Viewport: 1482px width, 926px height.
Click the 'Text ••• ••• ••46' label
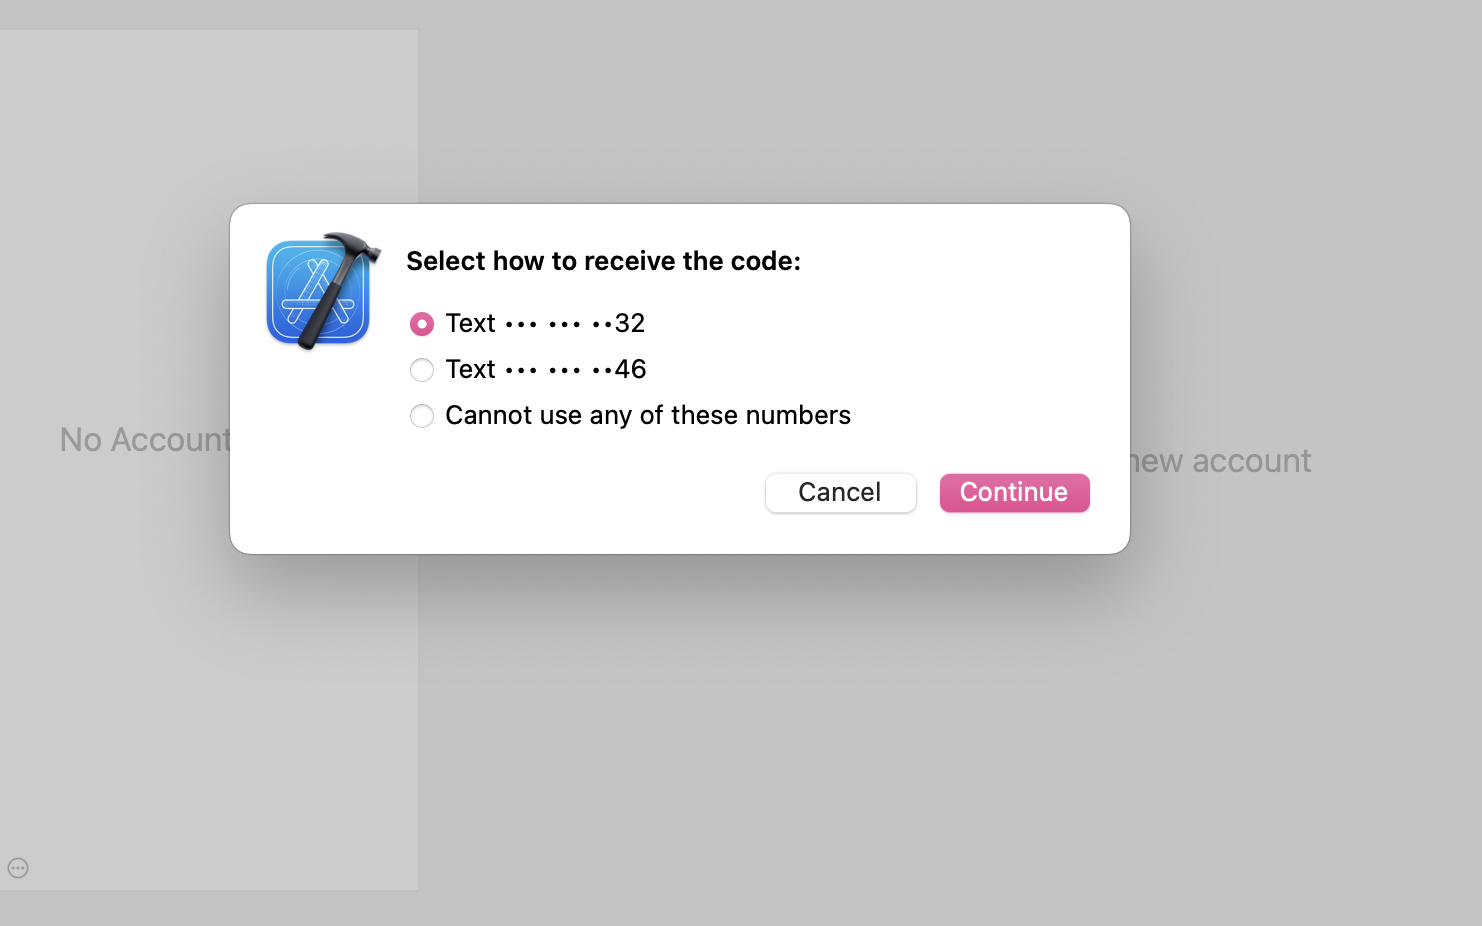pyautogui.click(x=545, y=370)
